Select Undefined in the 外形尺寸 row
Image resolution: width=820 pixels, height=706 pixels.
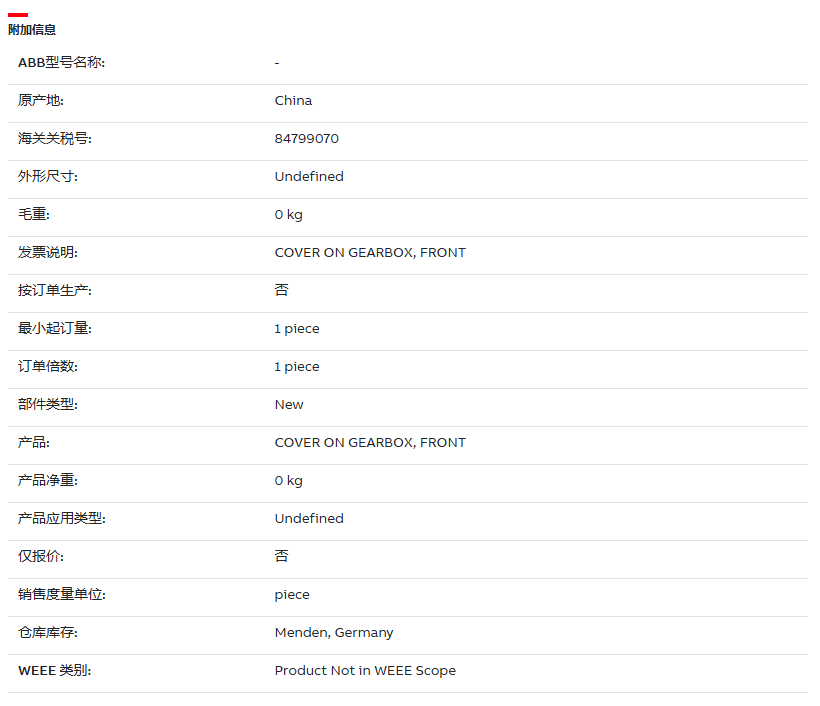click(x=309, y=177)
